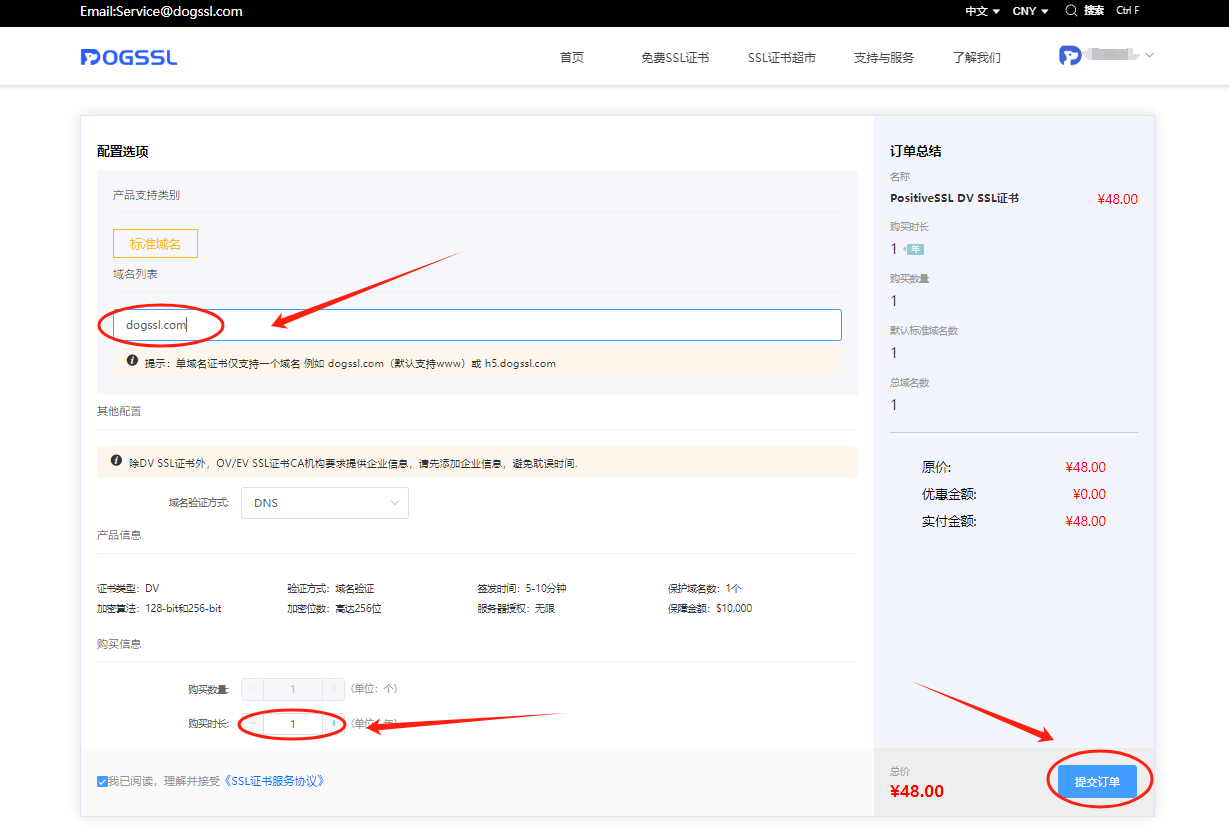
Task: Click the info icon beside the single-domain hint
Action: [x=132, y=361]
